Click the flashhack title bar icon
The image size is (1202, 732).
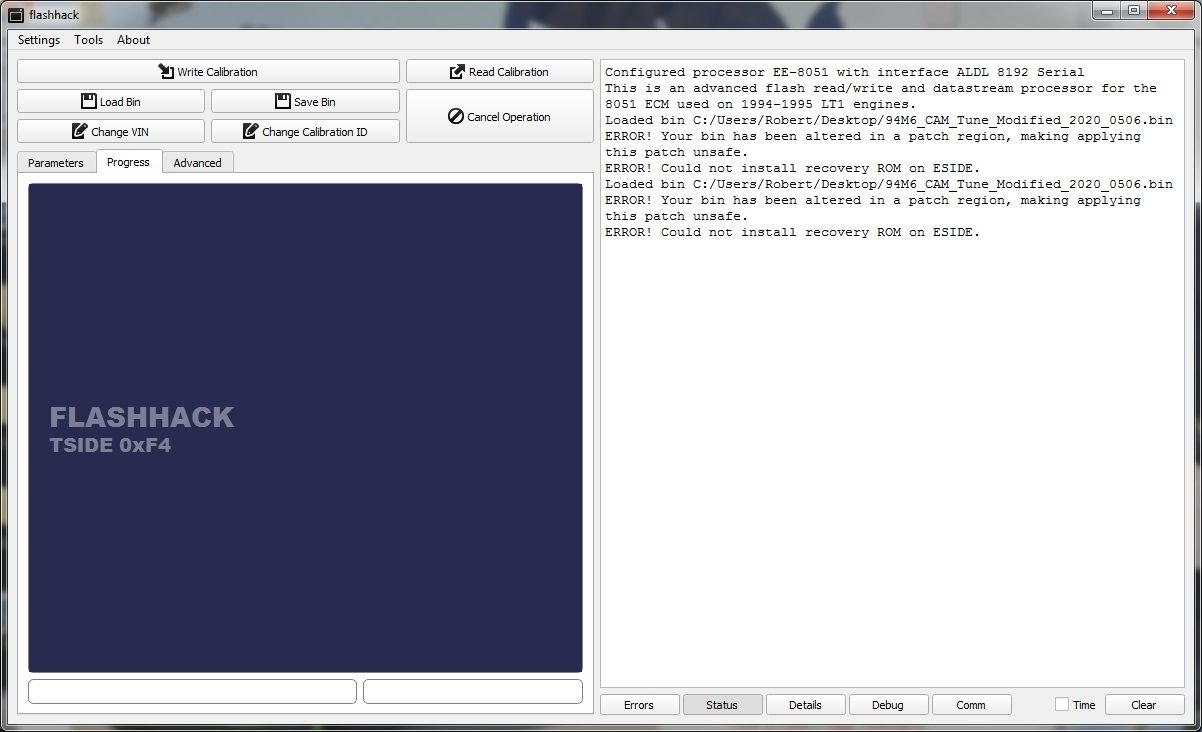point(15,15)
